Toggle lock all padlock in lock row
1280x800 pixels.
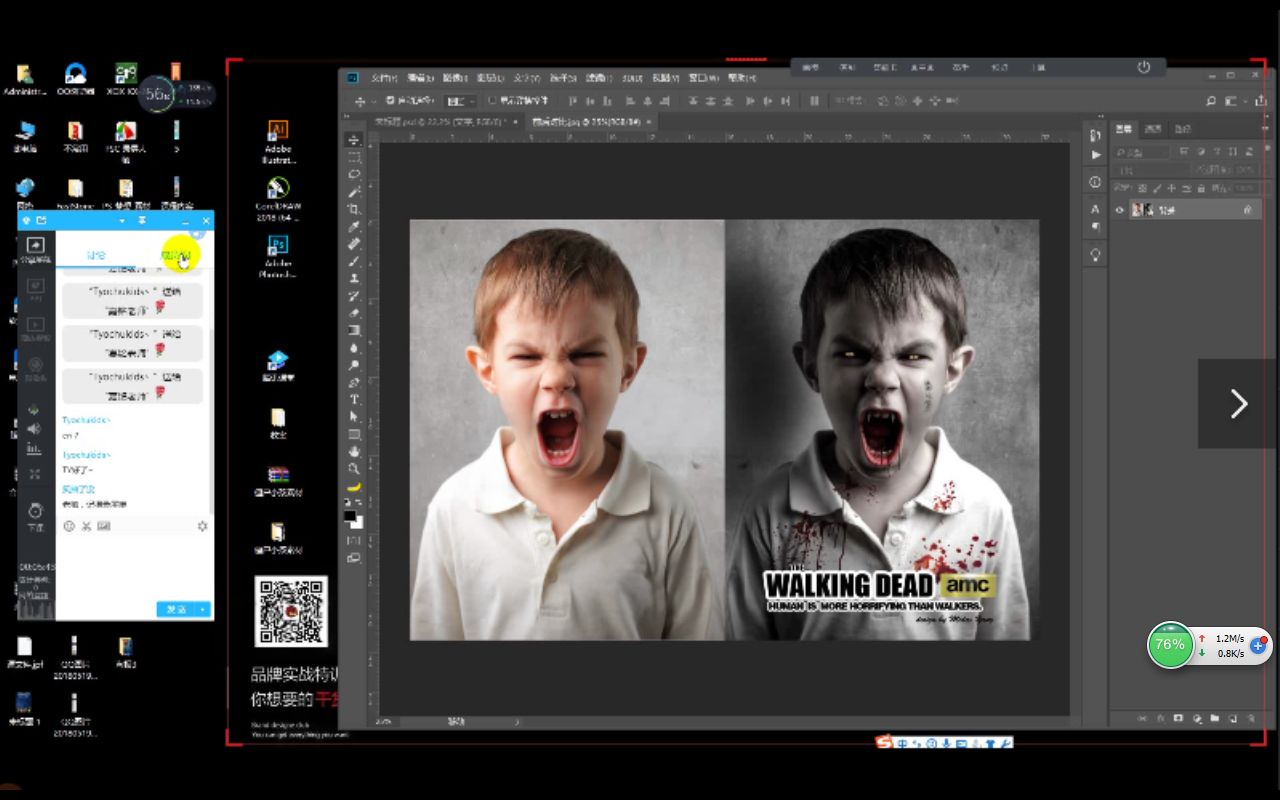pyautogui.click(x=1201, y=188)
